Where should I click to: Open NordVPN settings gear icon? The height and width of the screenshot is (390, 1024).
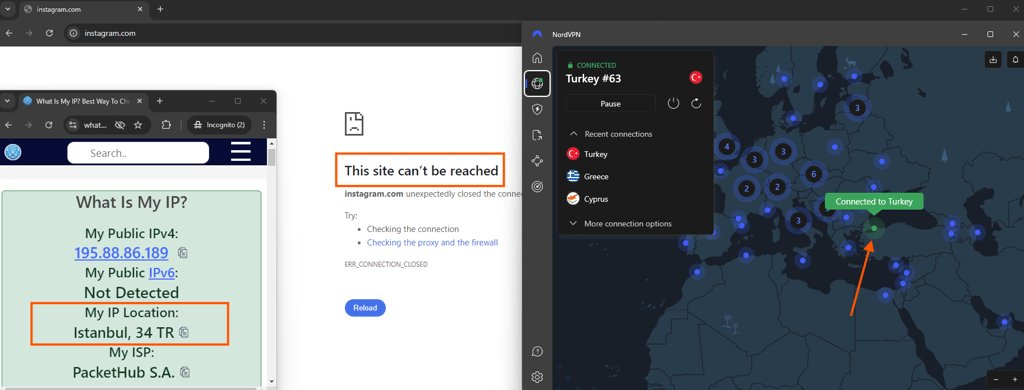coord(537,377)
